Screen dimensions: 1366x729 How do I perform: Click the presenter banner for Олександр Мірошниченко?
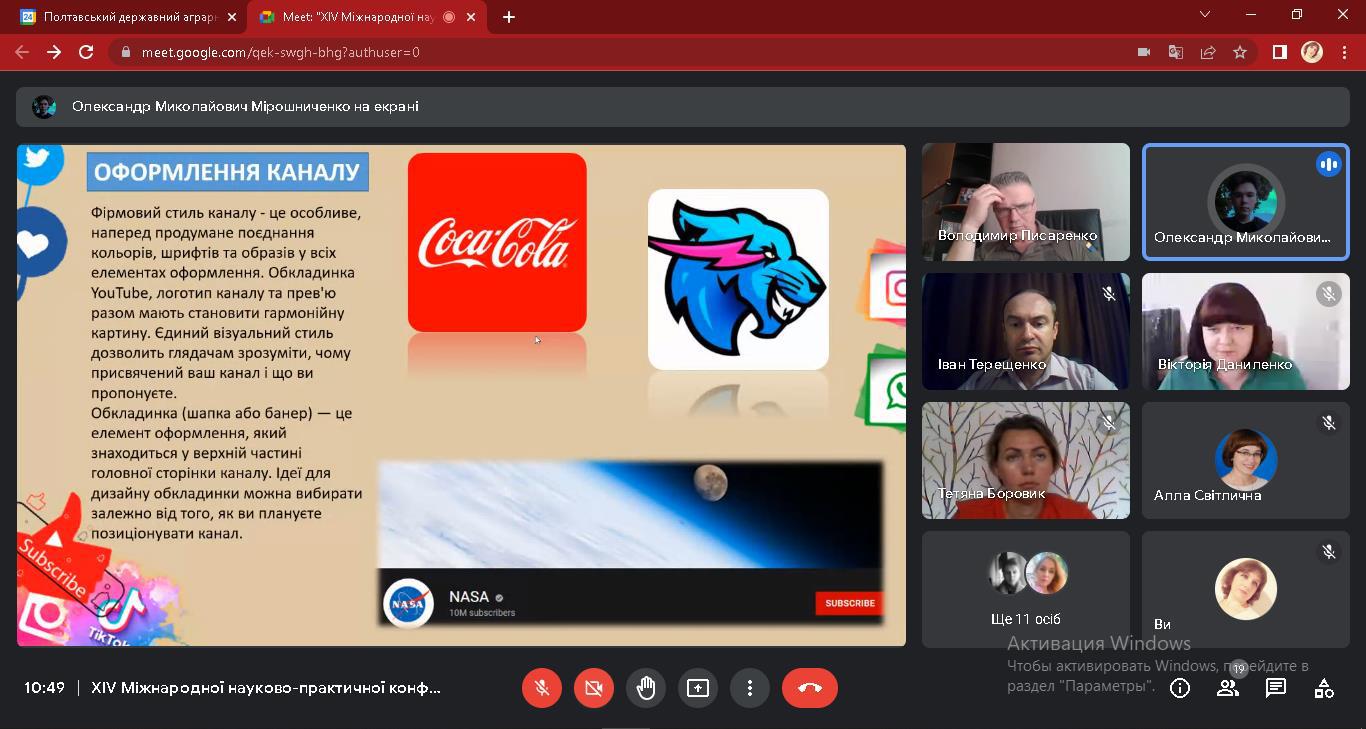683,107
